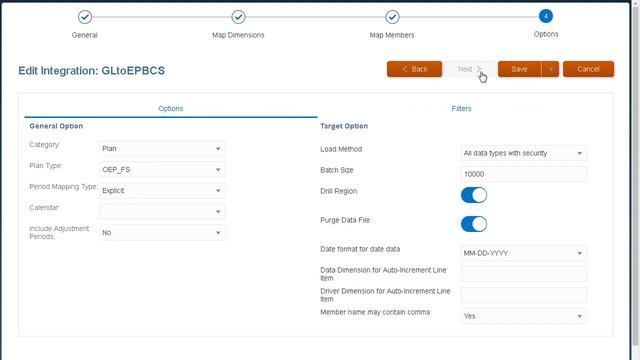Click the Map Members step label
Viewport: 640px width, 360px height.
[x=392, y=35]
